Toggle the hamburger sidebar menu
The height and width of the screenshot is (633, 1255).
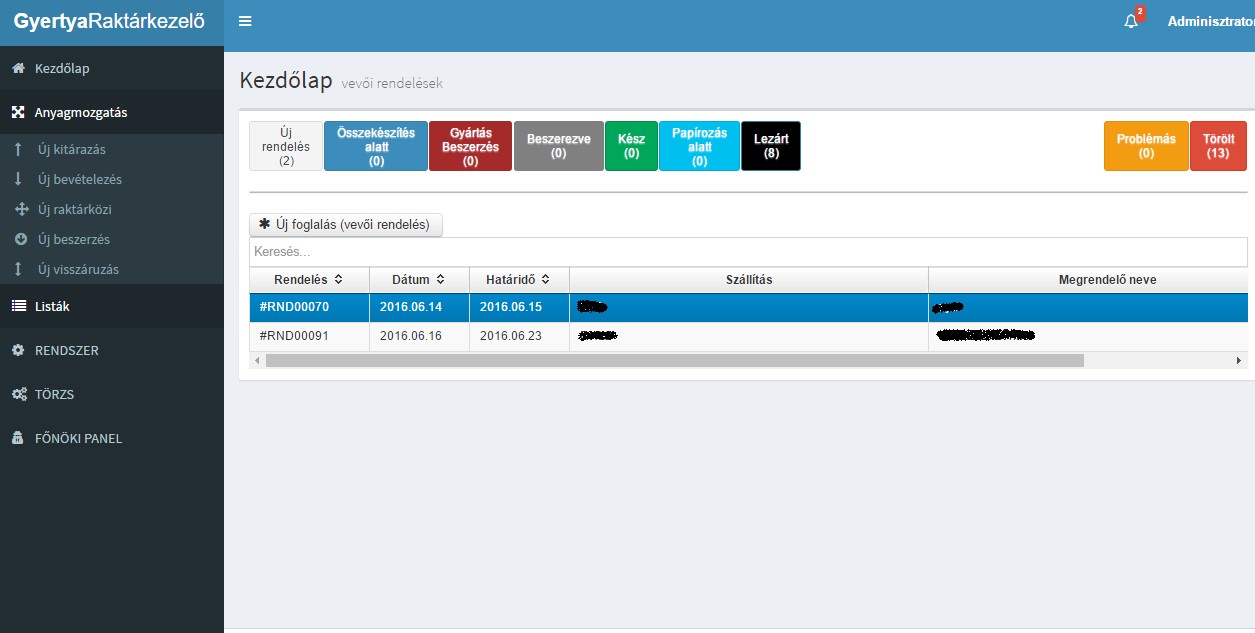(x=245, y=21)
